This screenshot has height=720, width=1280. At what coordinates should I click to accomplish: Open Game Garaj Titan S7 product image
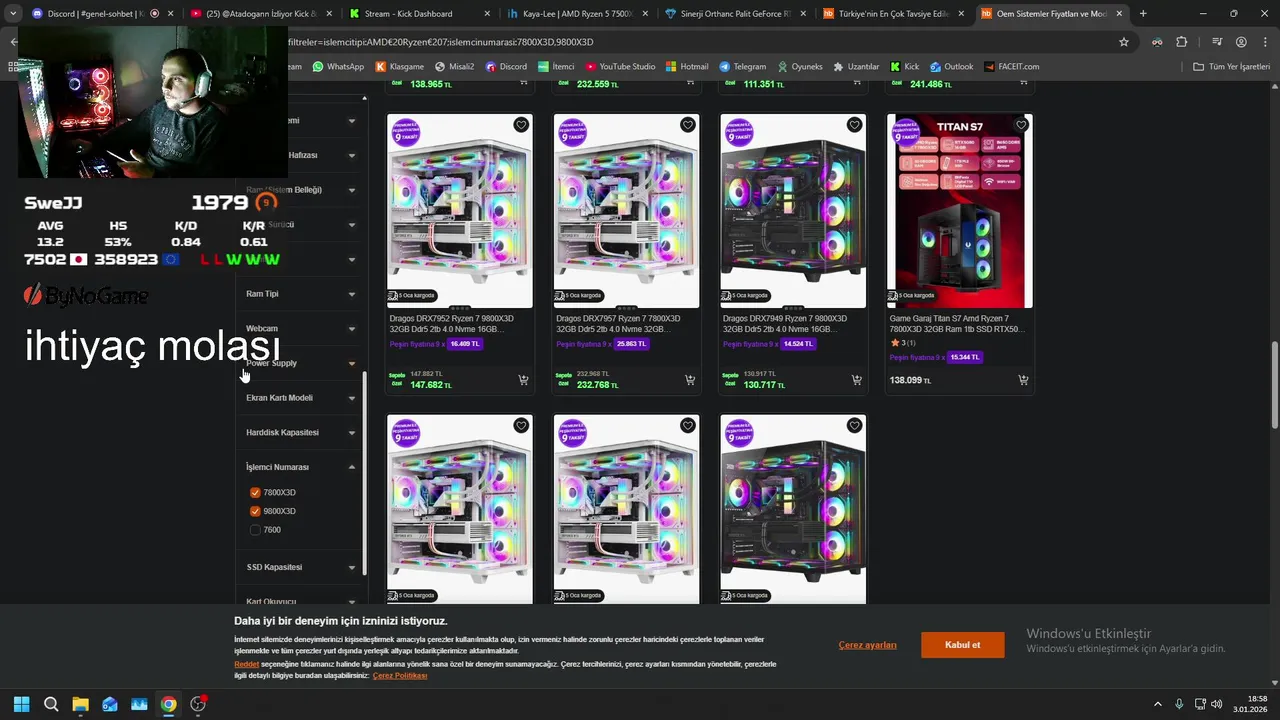959,211
